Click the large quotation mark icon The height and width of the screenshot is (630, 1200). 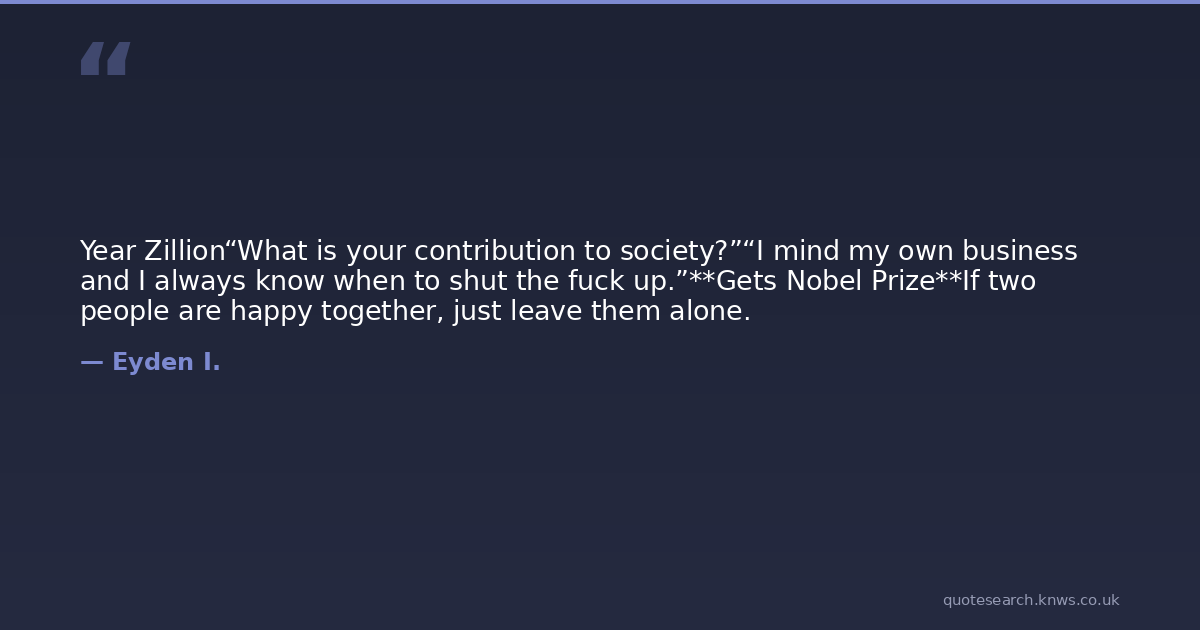point(105,58)
